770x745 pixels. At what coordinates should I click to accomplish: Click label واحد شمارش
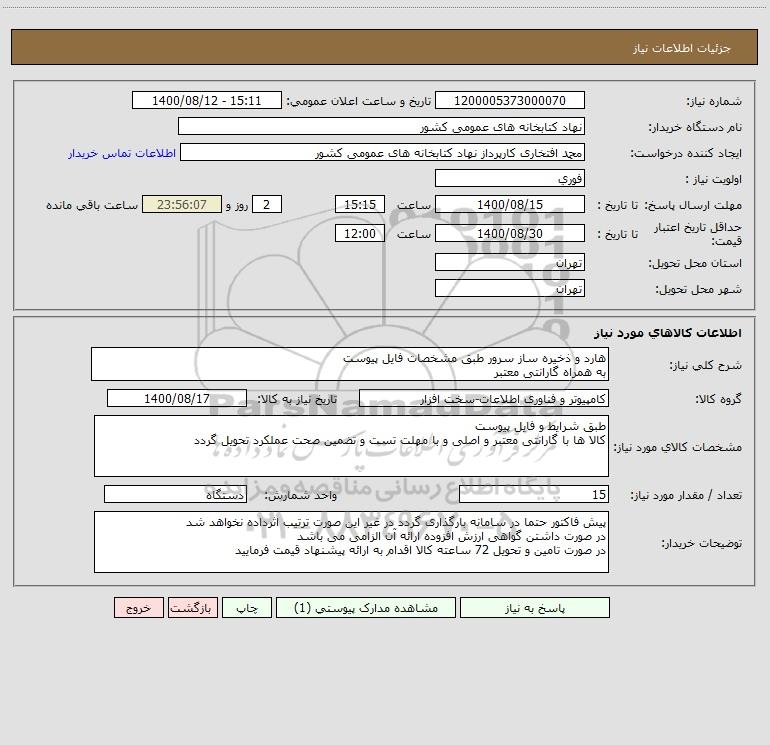301,496
